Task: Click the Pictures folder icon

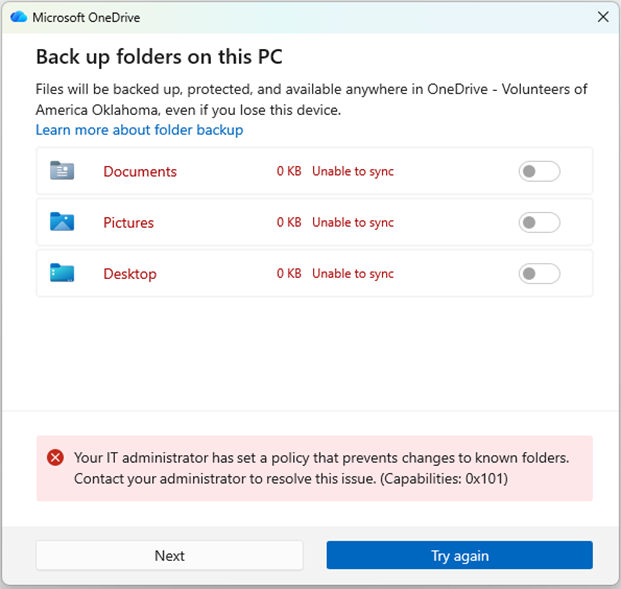Action: (x=62, y=222)
